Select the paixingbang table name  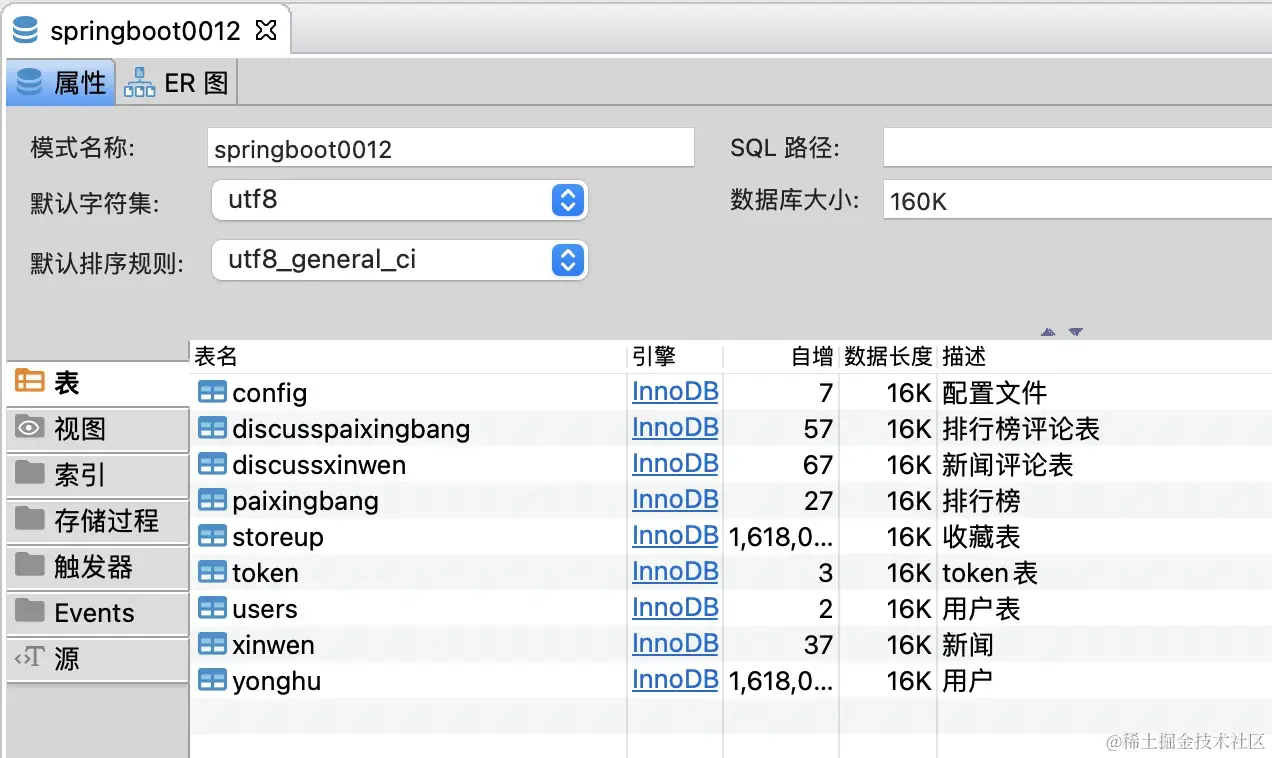point(305,502)
